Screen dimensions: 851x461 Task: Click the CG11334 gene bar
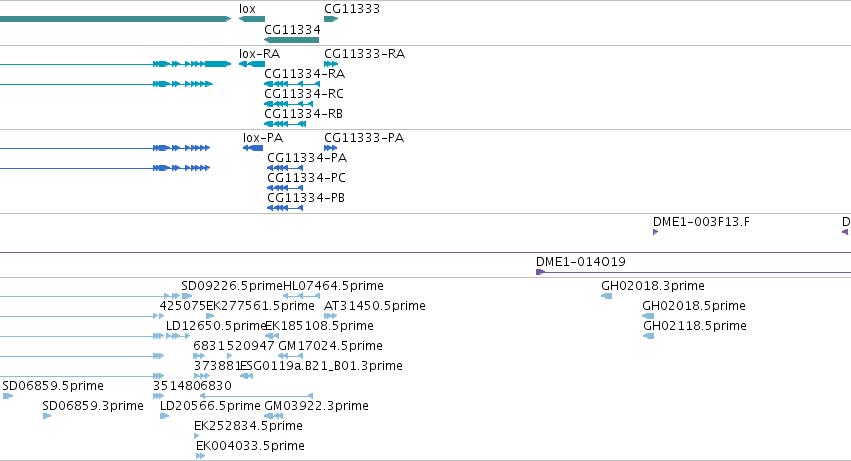coord(291,40)
